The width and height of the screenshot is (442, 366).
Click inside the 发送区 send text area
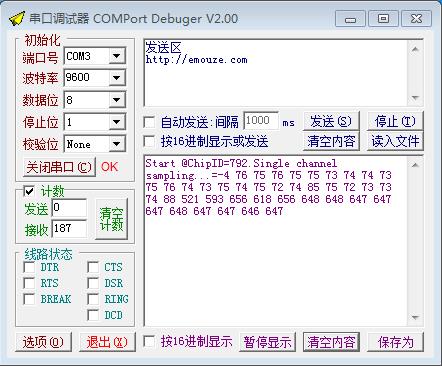tap(276, 73)
